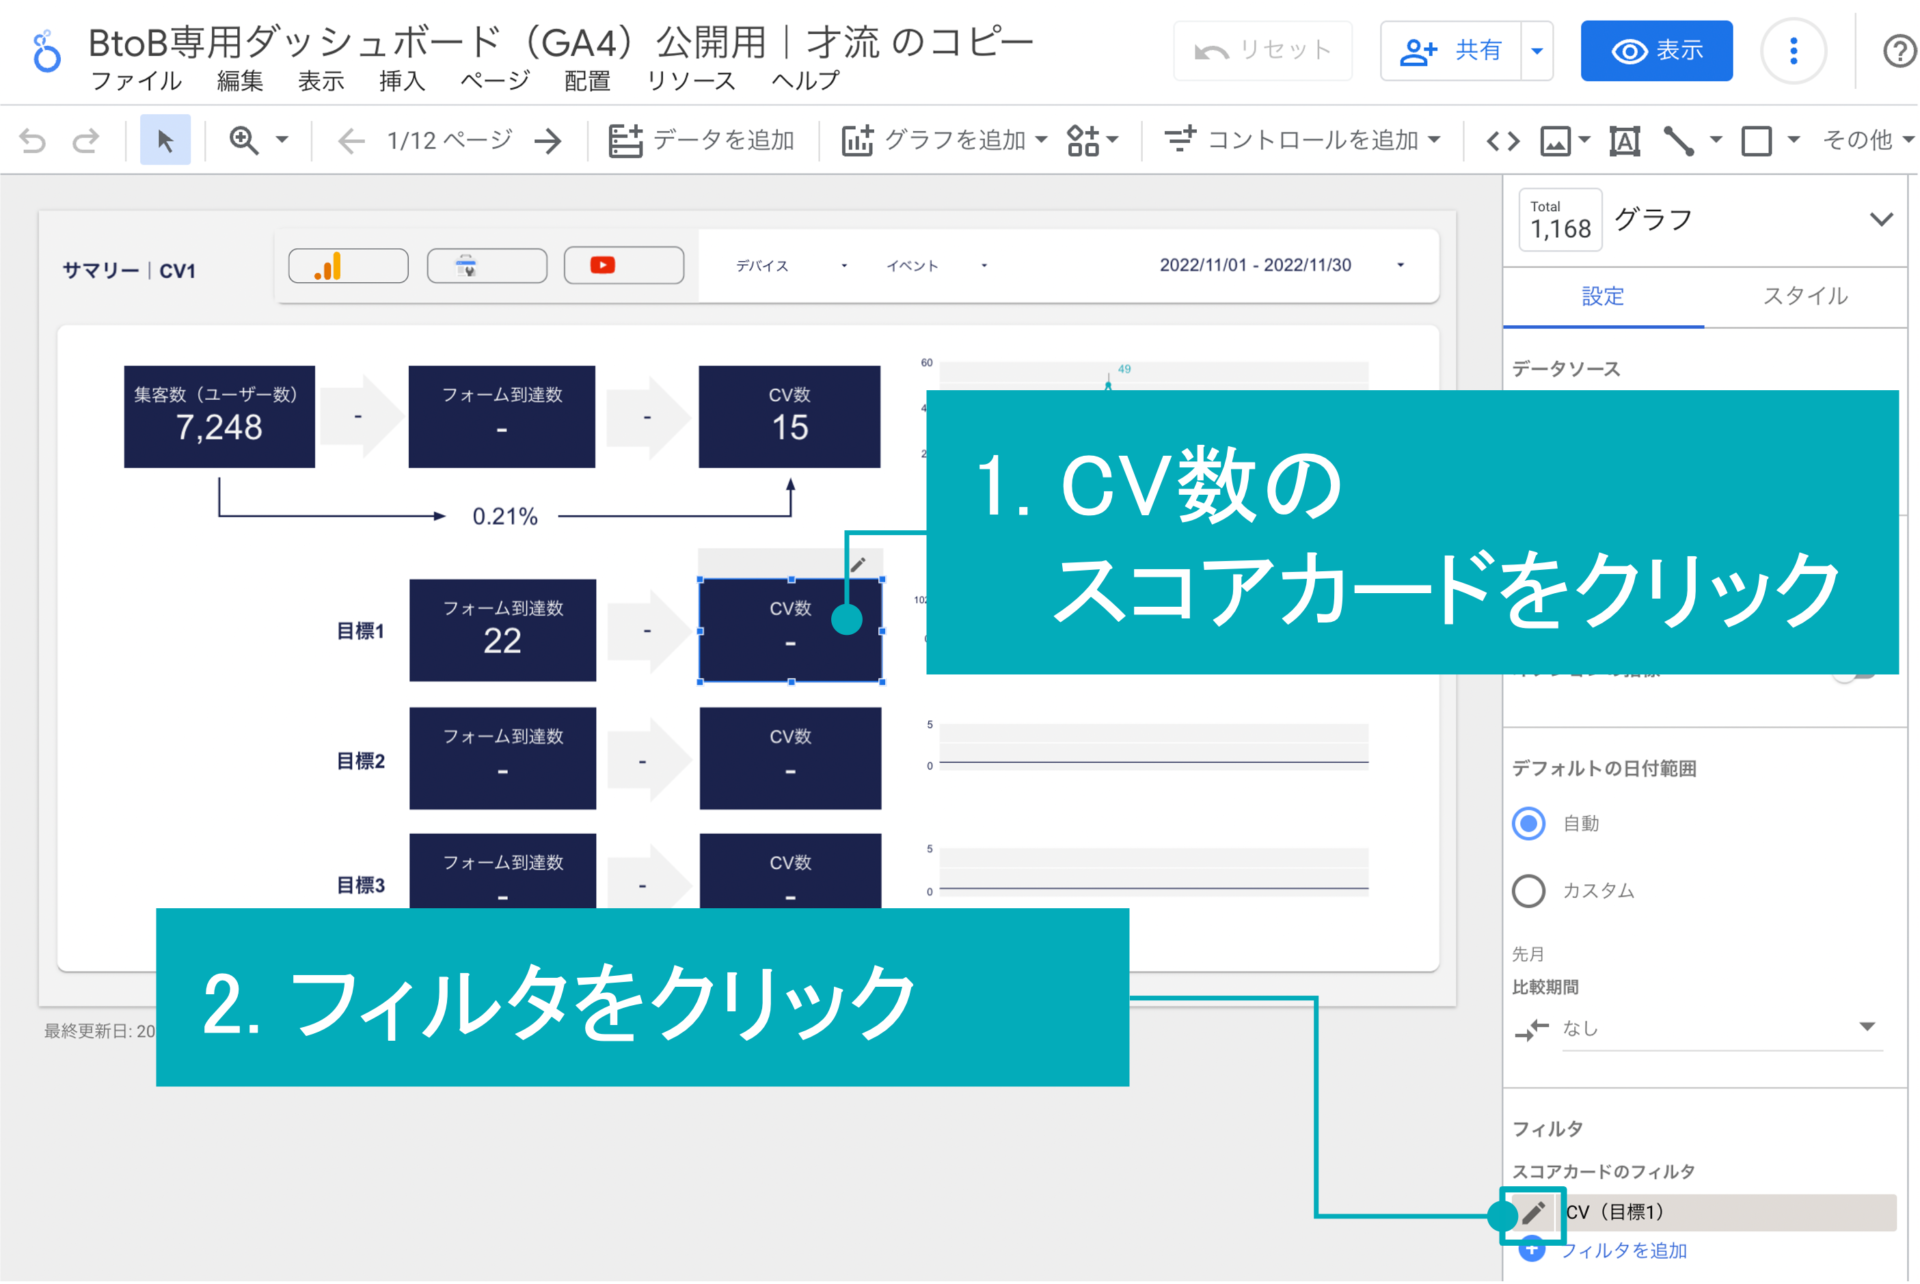Click the フィルタを追加 link
The height and width of the screenshot is (1284, 1920).
[x=1626, y=1250]
